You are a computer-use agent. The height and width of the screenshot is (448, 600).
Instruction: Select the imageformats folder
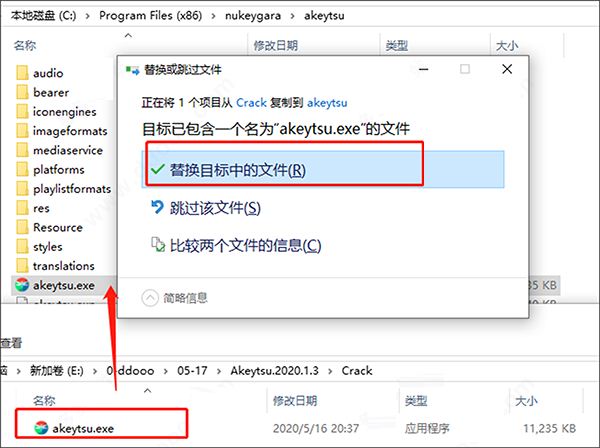click(62, 131)
